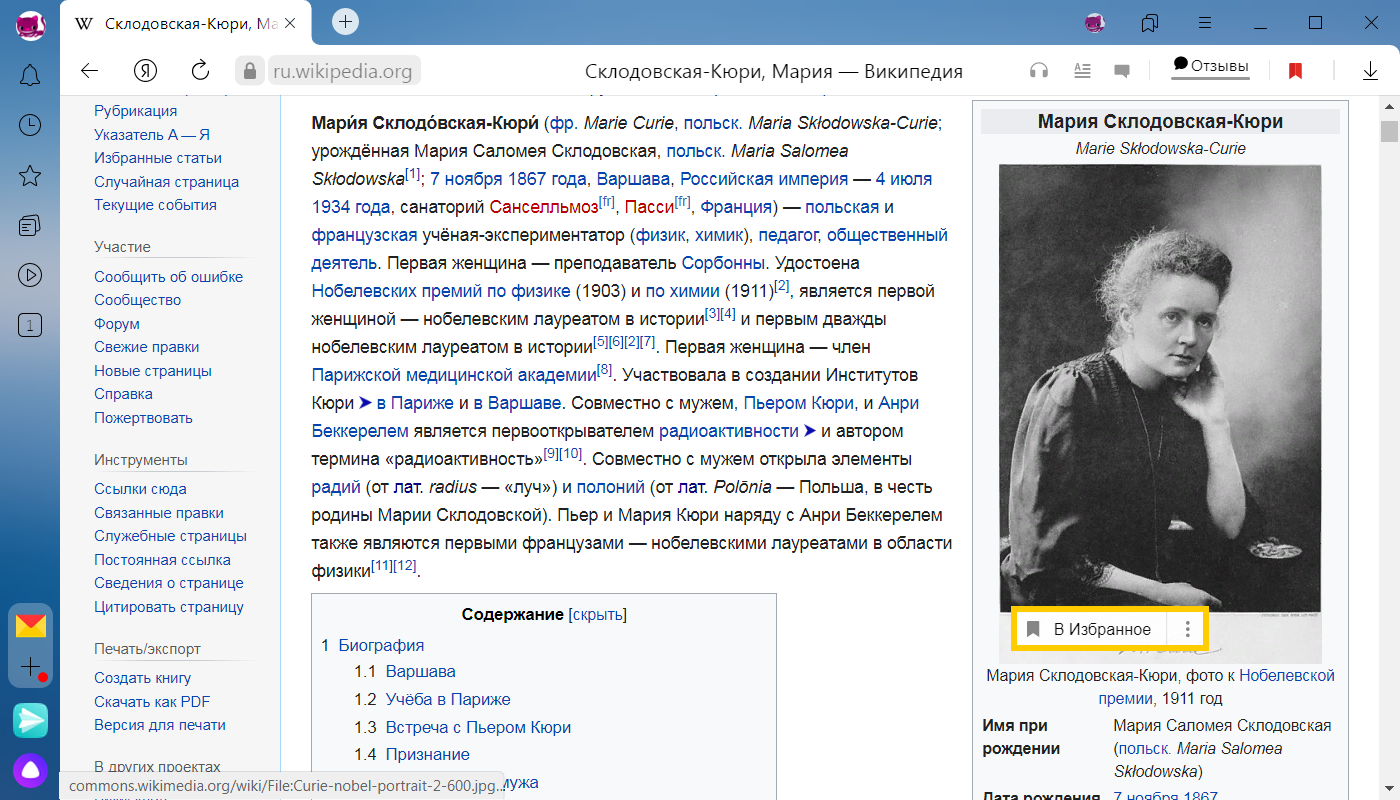This screenshot has width=1400, height=800.
Task: Open Yandex Mail icon in the sidebar
Action: coord(30,626)
